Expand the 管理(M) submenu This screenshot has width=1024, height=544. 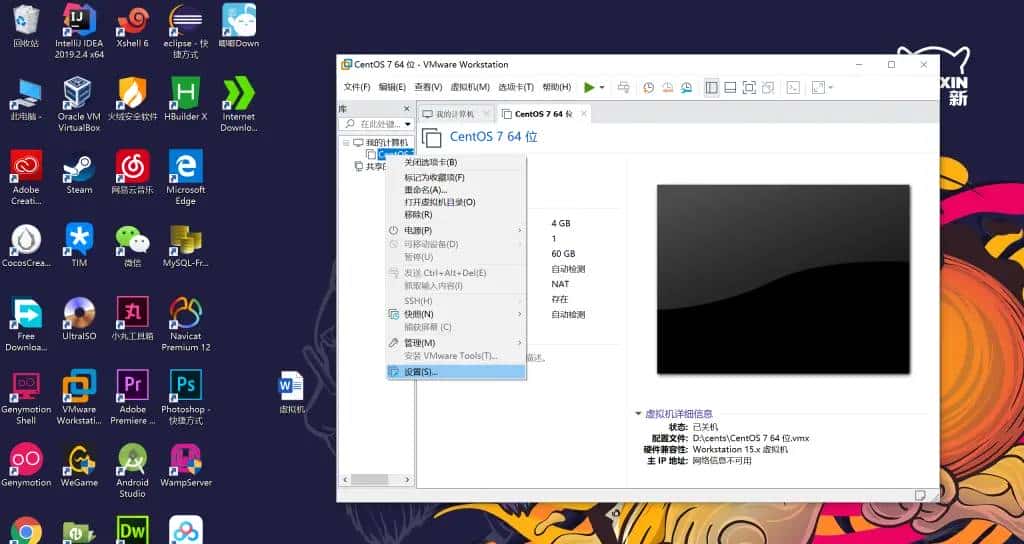pyautogui.click(x=456, y=343)
